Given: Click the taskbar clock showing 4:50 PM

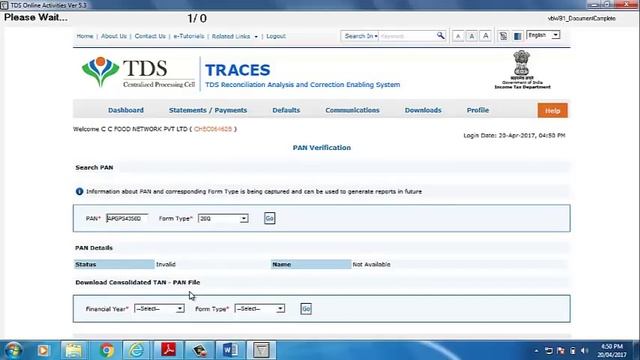Looking at the screenshot, I should 612,351.
